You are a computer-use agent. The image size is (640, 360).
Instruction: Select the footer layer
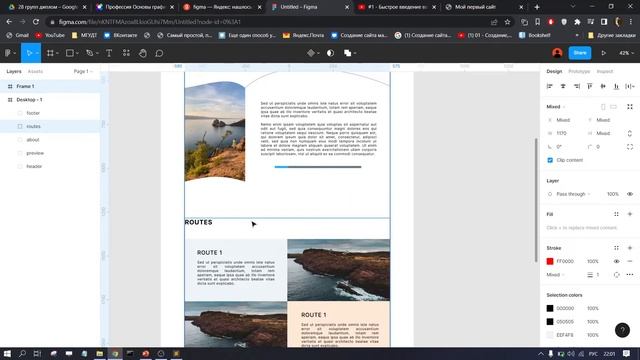click(x=50, y=113)
